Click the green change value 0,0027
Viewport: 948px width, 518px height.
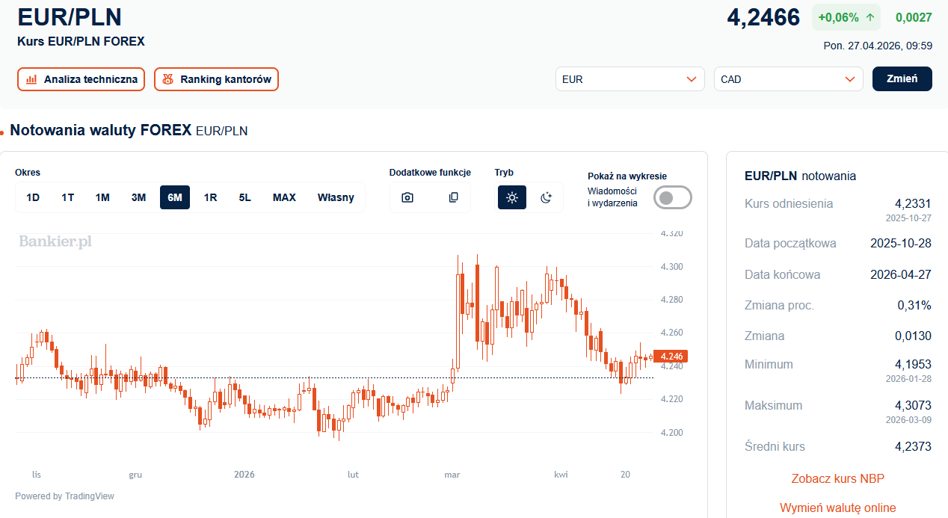click(914, 18)
